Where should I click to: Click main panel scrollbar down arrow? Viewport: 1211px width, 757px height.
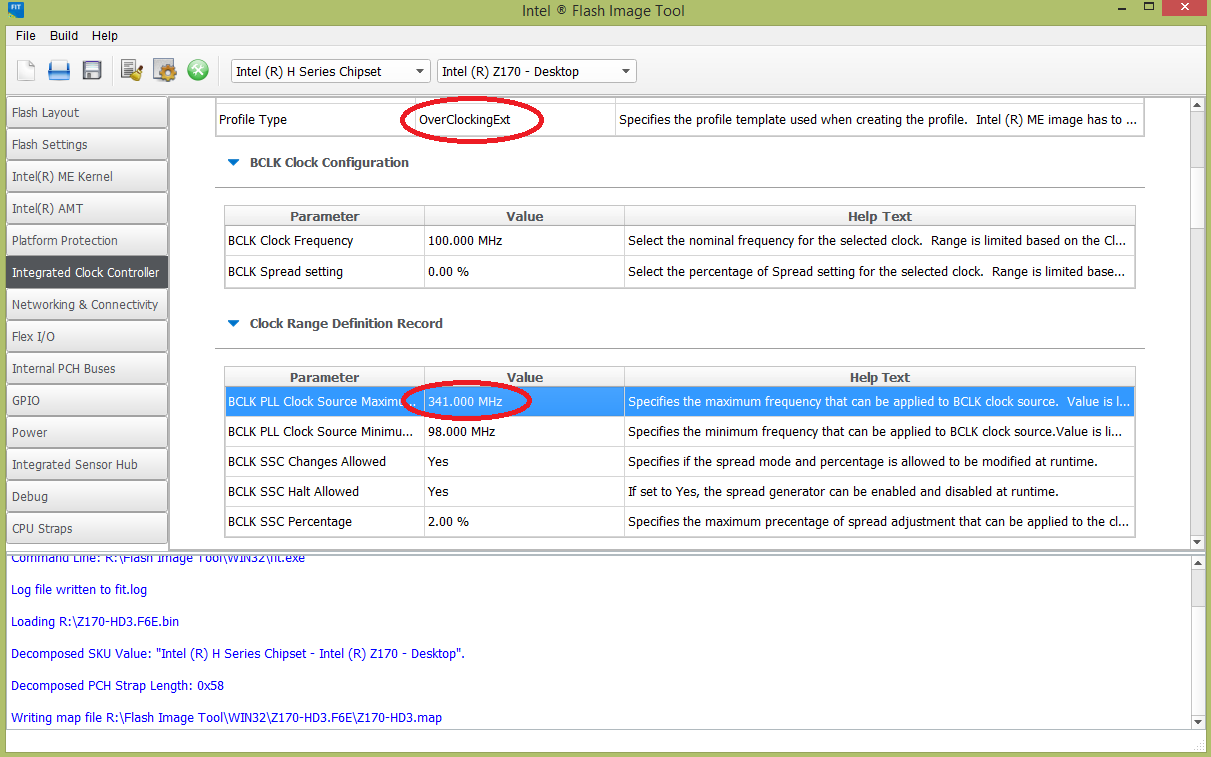pyautogui.click(x=1197, y=541)
